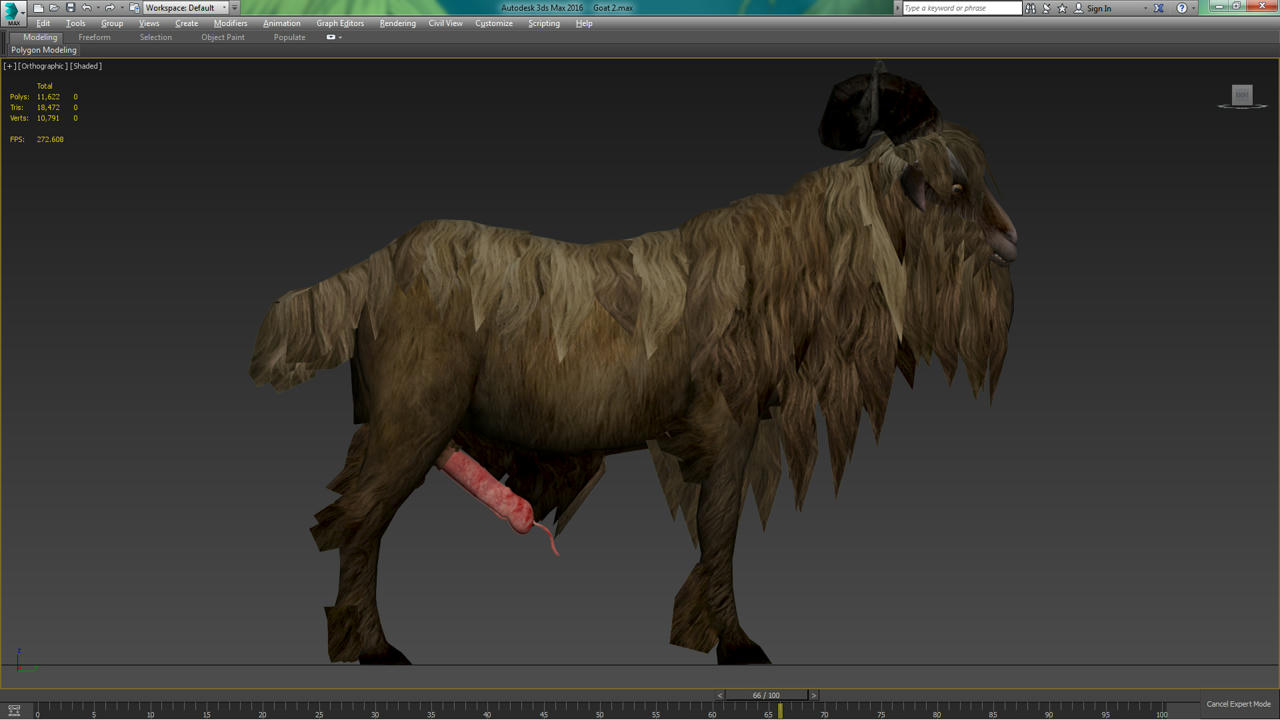Open the Help dropdown arrow
This screenshot has height=720, width=1280.
[1194, 8]
